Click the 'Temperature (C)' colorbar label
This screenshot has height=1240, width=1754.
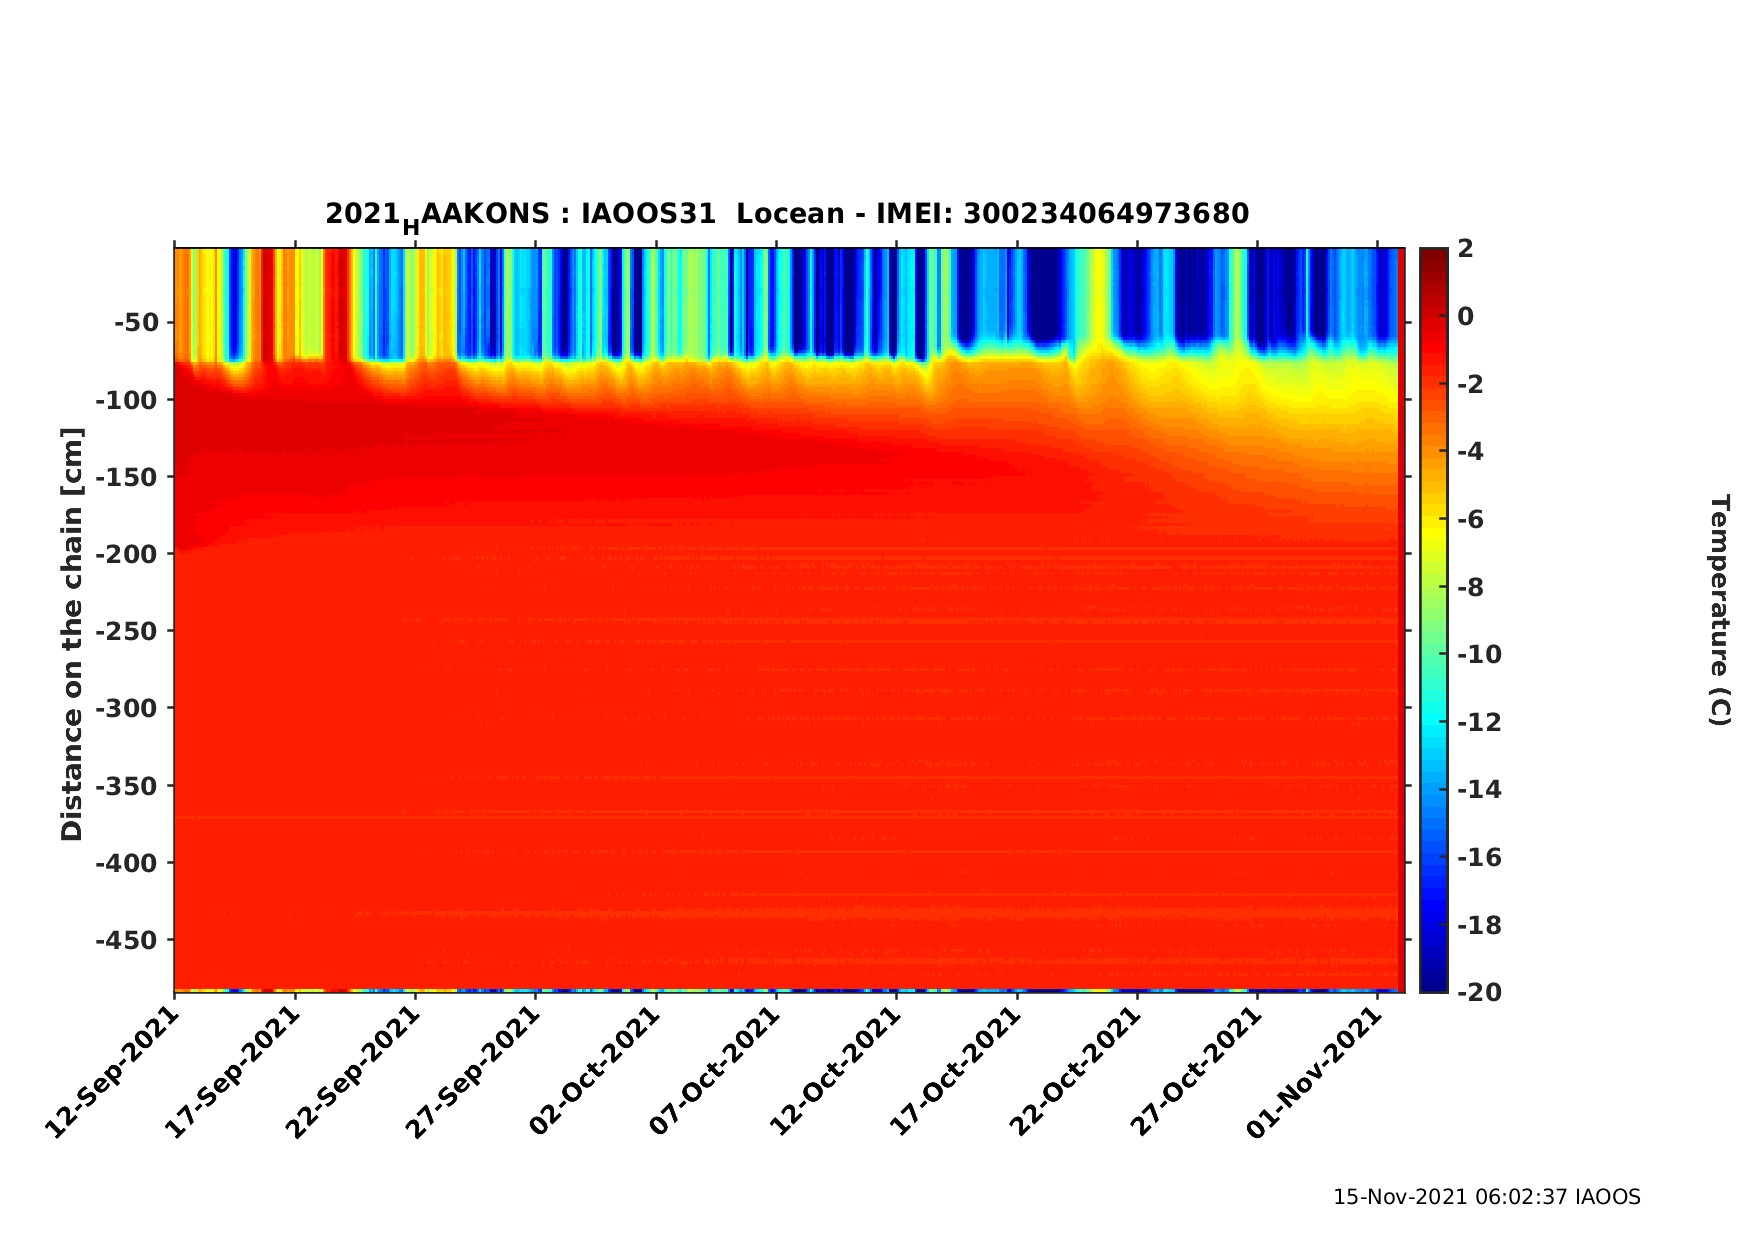pos(1718,609)
